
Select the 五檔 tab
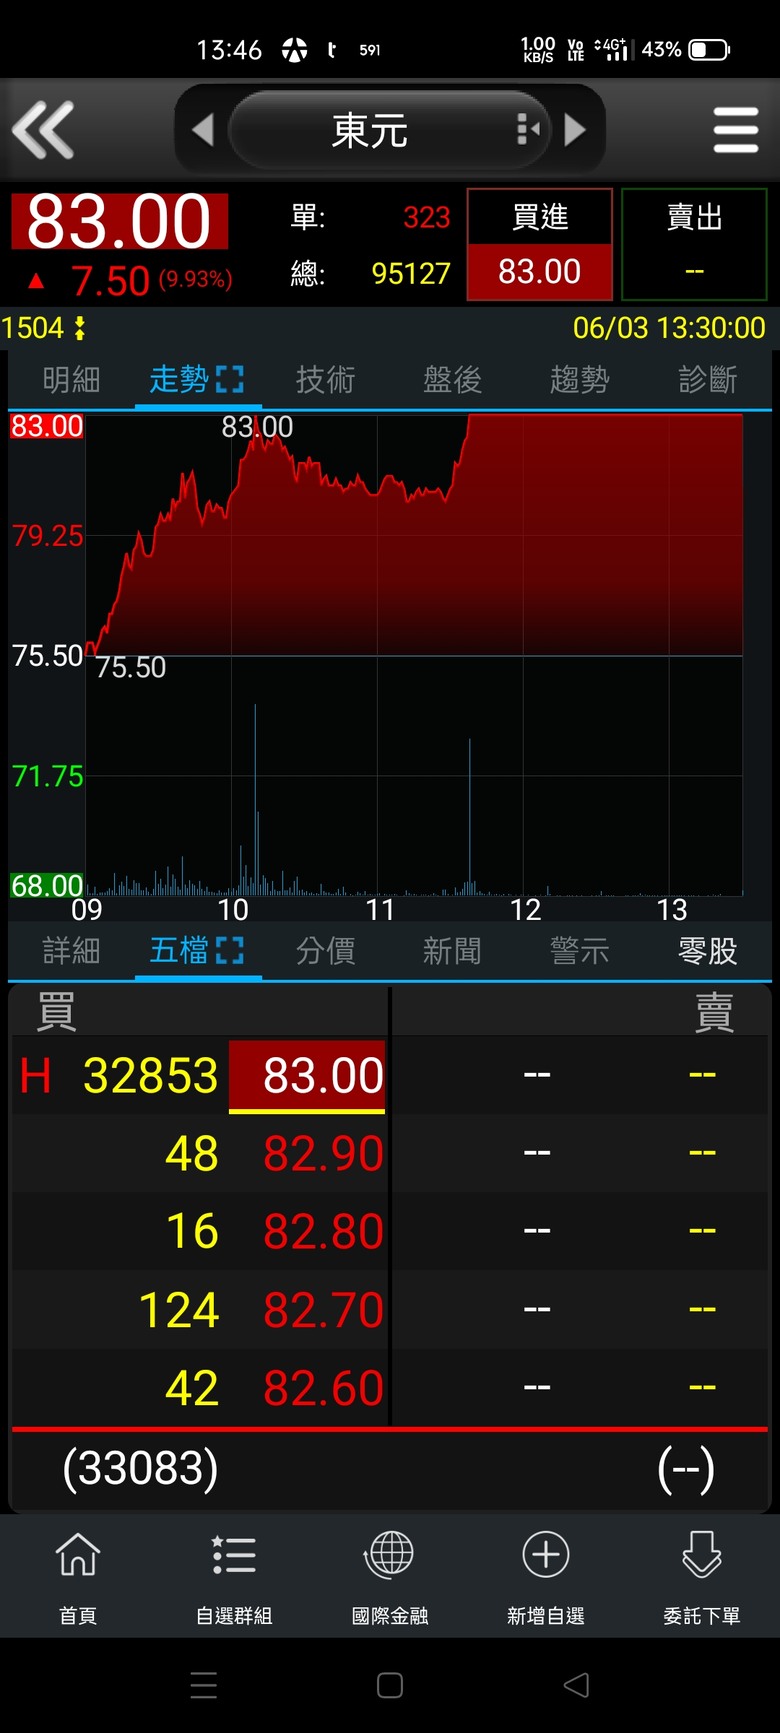coord(178,950)
